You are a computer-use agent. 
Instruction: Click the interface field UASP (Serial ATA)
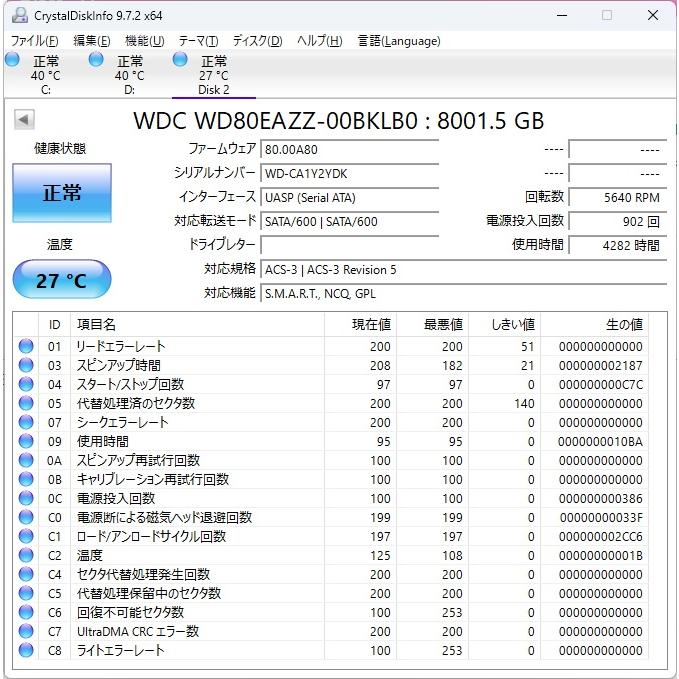click(x=349, y=197)
